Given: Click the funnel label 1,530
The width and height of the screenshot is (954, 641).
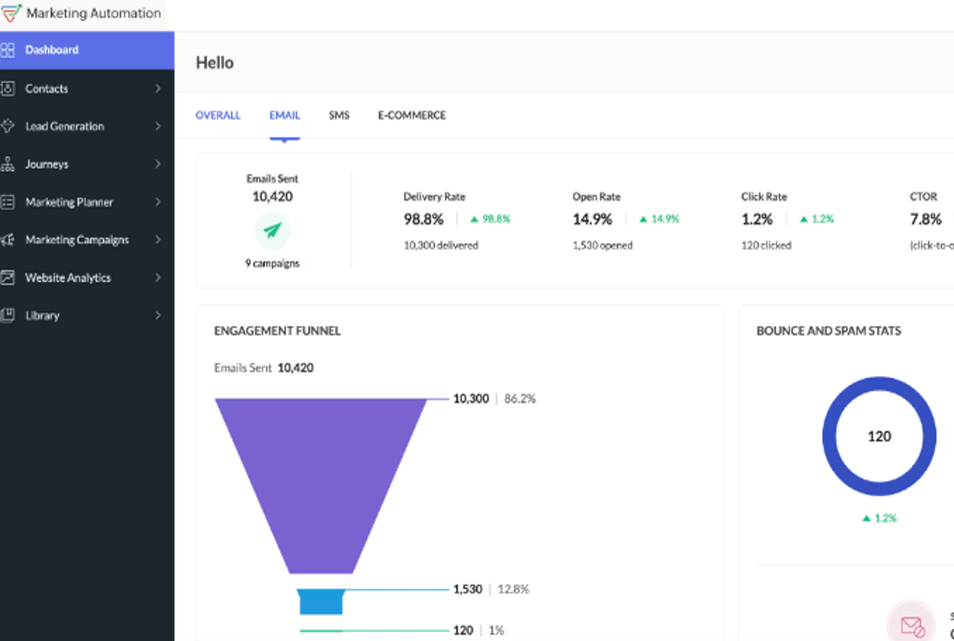Looking at the screenshot, I should point(467,589).
